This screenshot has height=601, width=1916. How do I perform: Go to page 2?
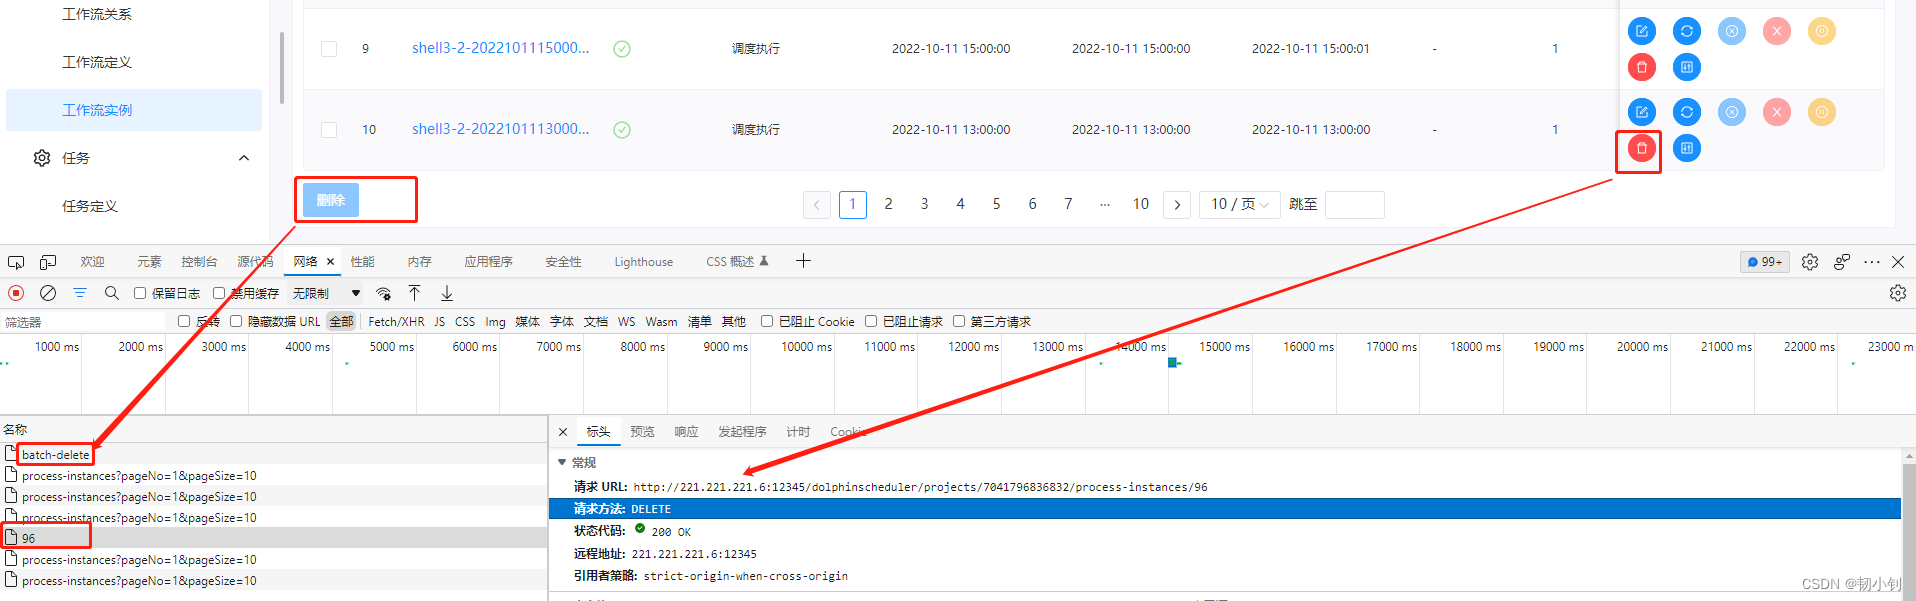[x=888, y=204]
